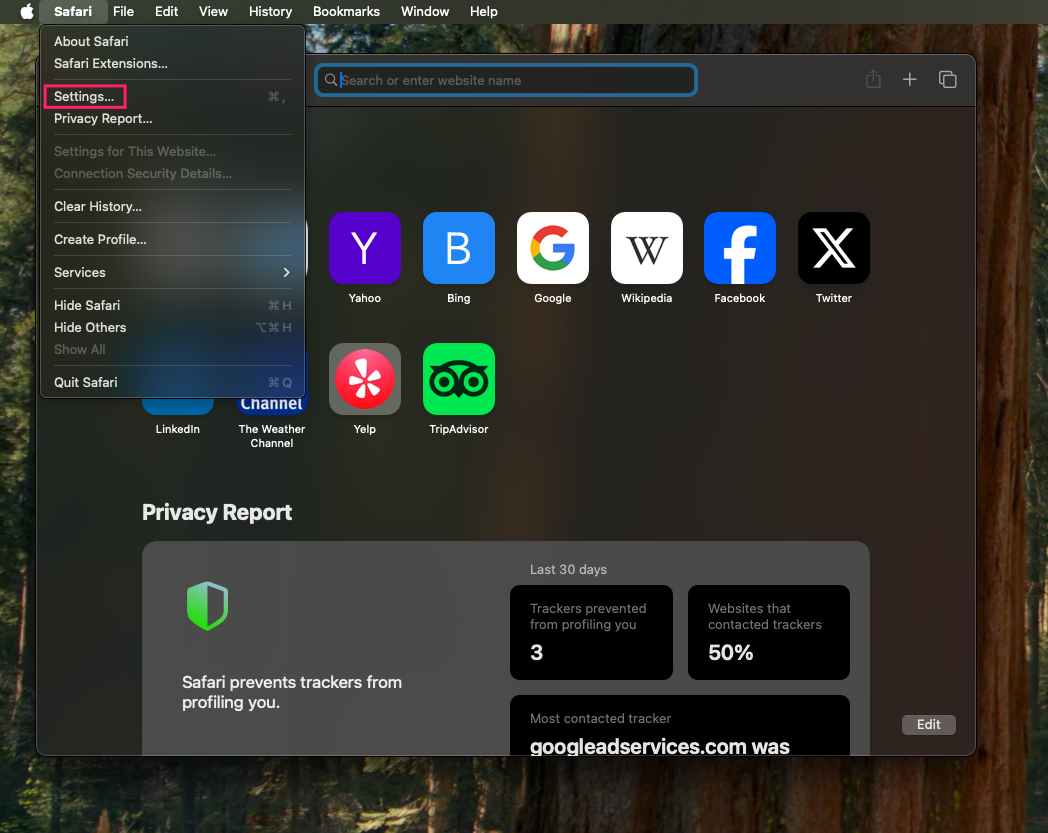This screenshot has height=833, width=1048.
Task: Open the File menu
Action: pos(123,11)
